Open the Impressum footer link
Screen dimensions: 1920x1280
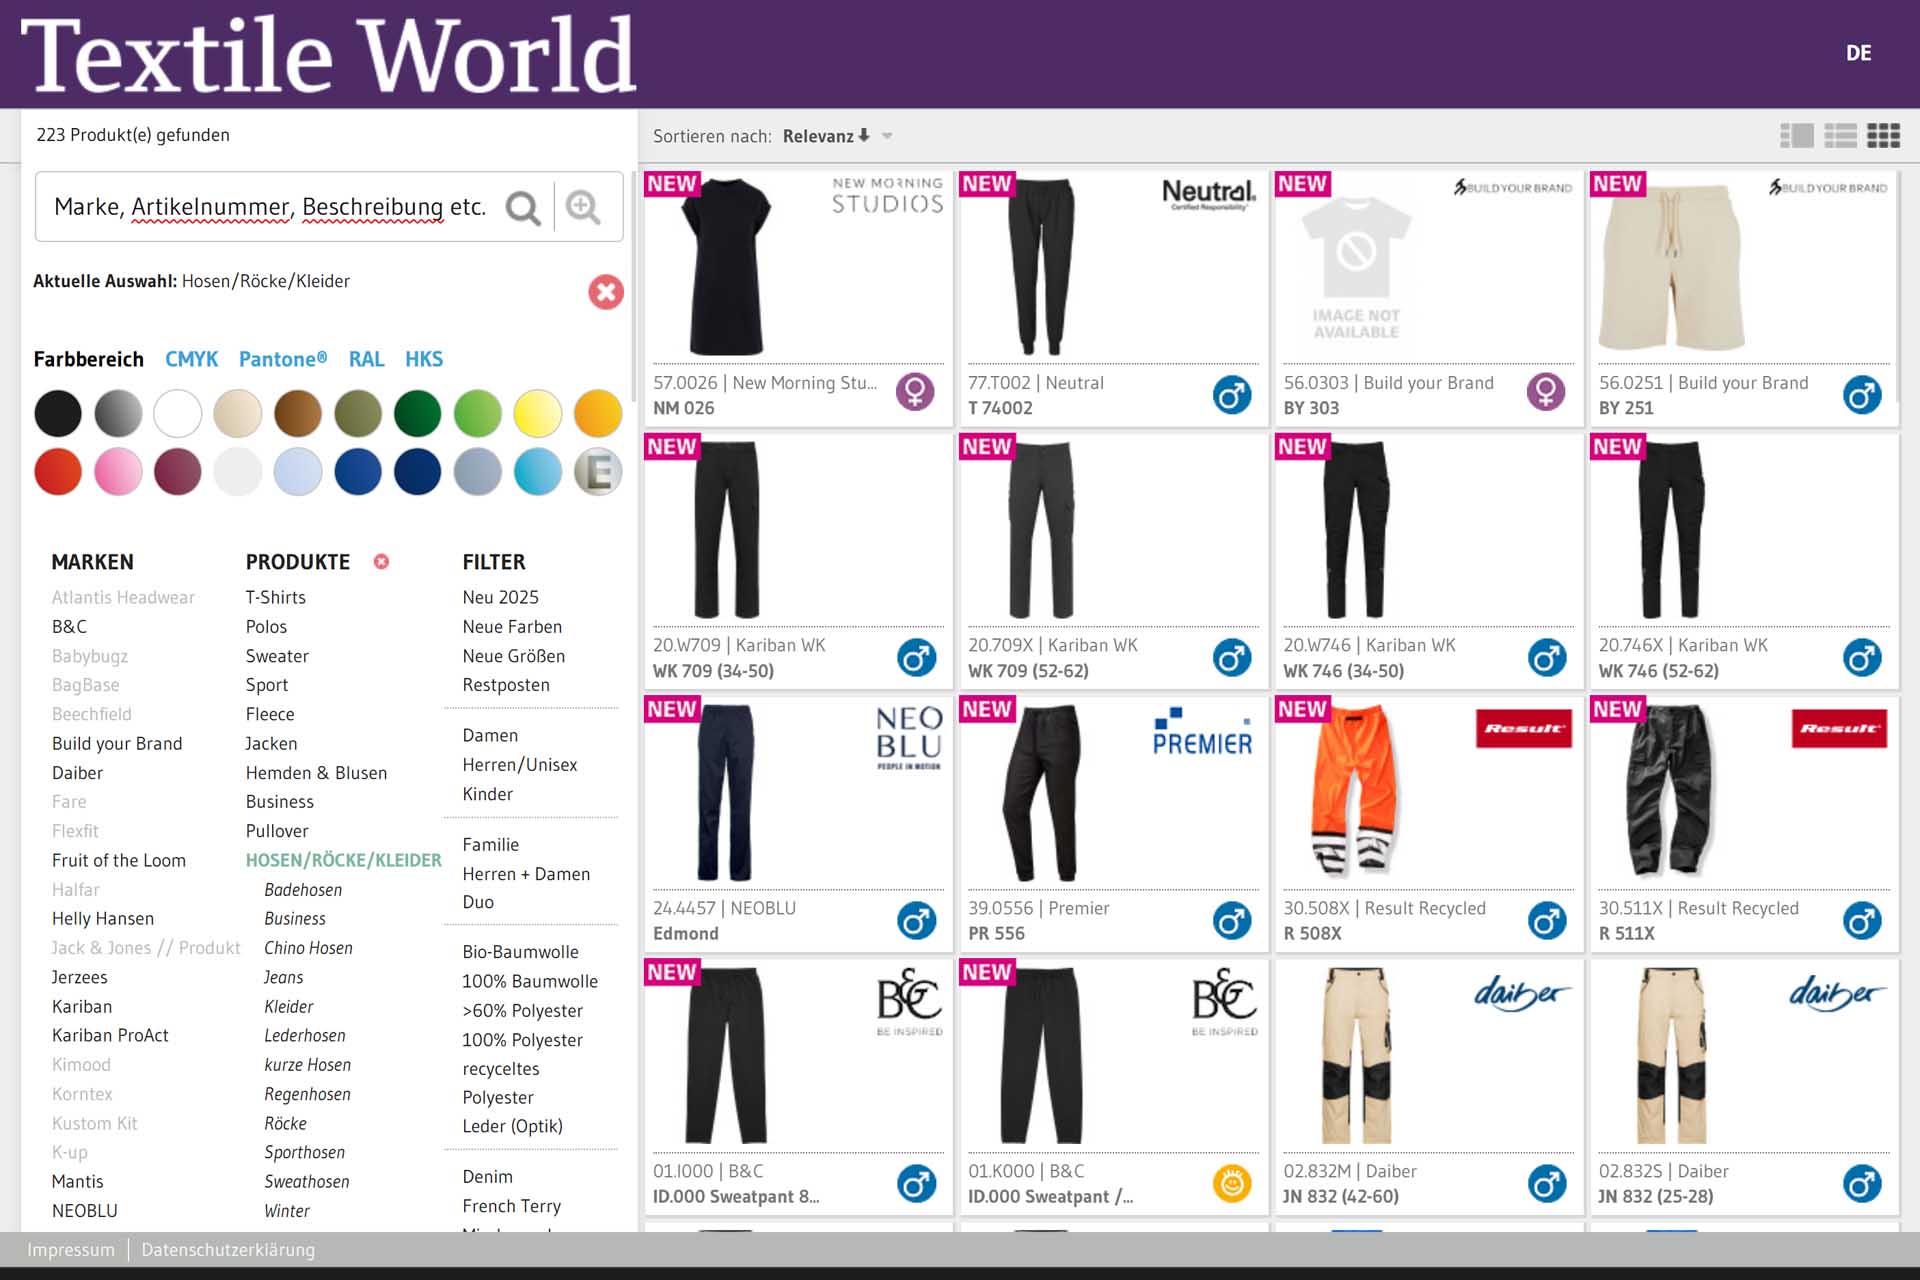71,1250
